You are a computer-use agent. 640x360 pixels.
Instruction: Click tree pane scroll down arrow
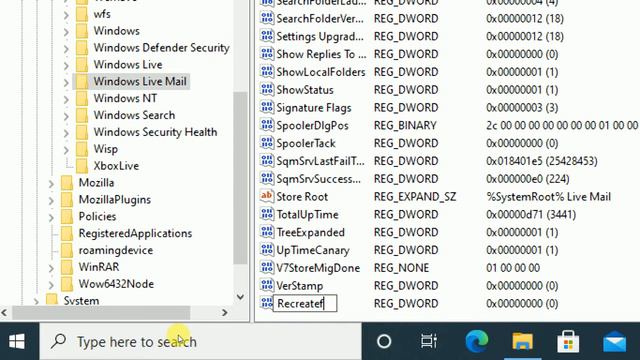[x=240, y=297]
